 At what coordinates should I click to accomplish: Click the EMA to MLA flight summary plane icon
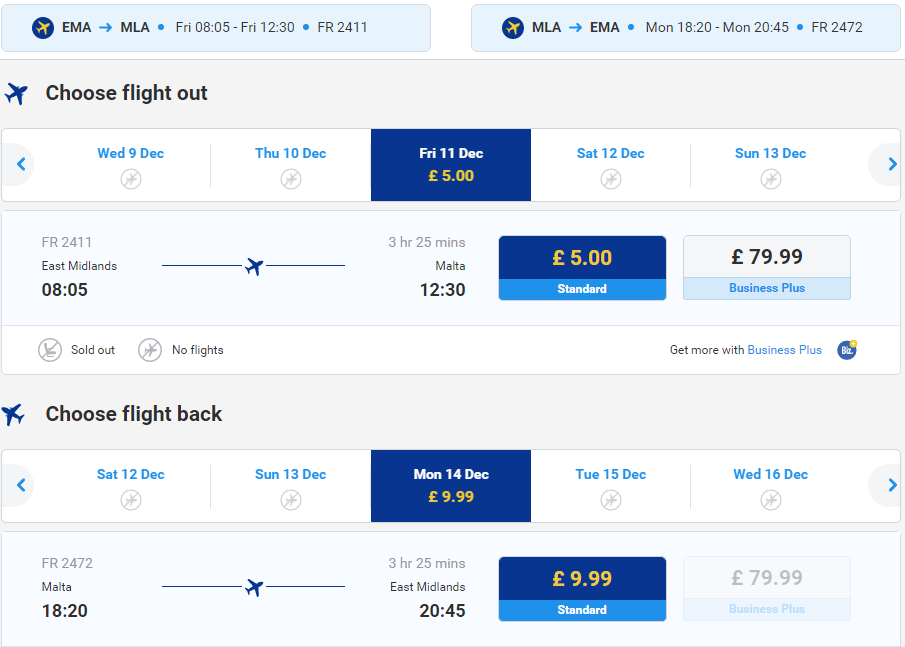click(43, 27)
